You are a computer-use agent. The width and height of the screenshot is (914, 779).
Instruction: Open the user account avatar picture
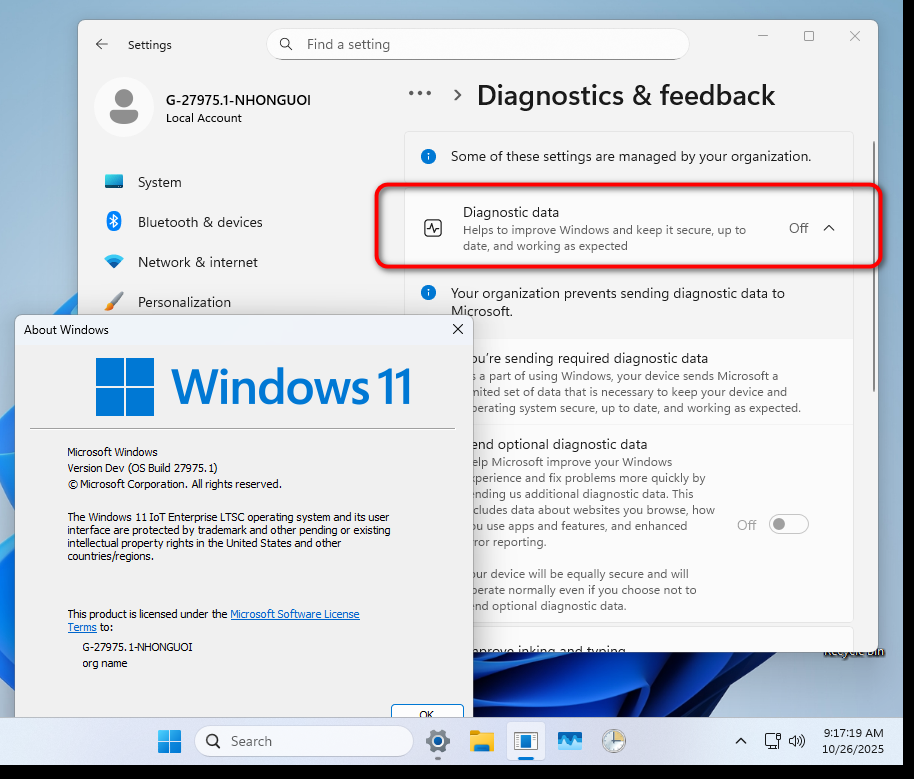124,107
